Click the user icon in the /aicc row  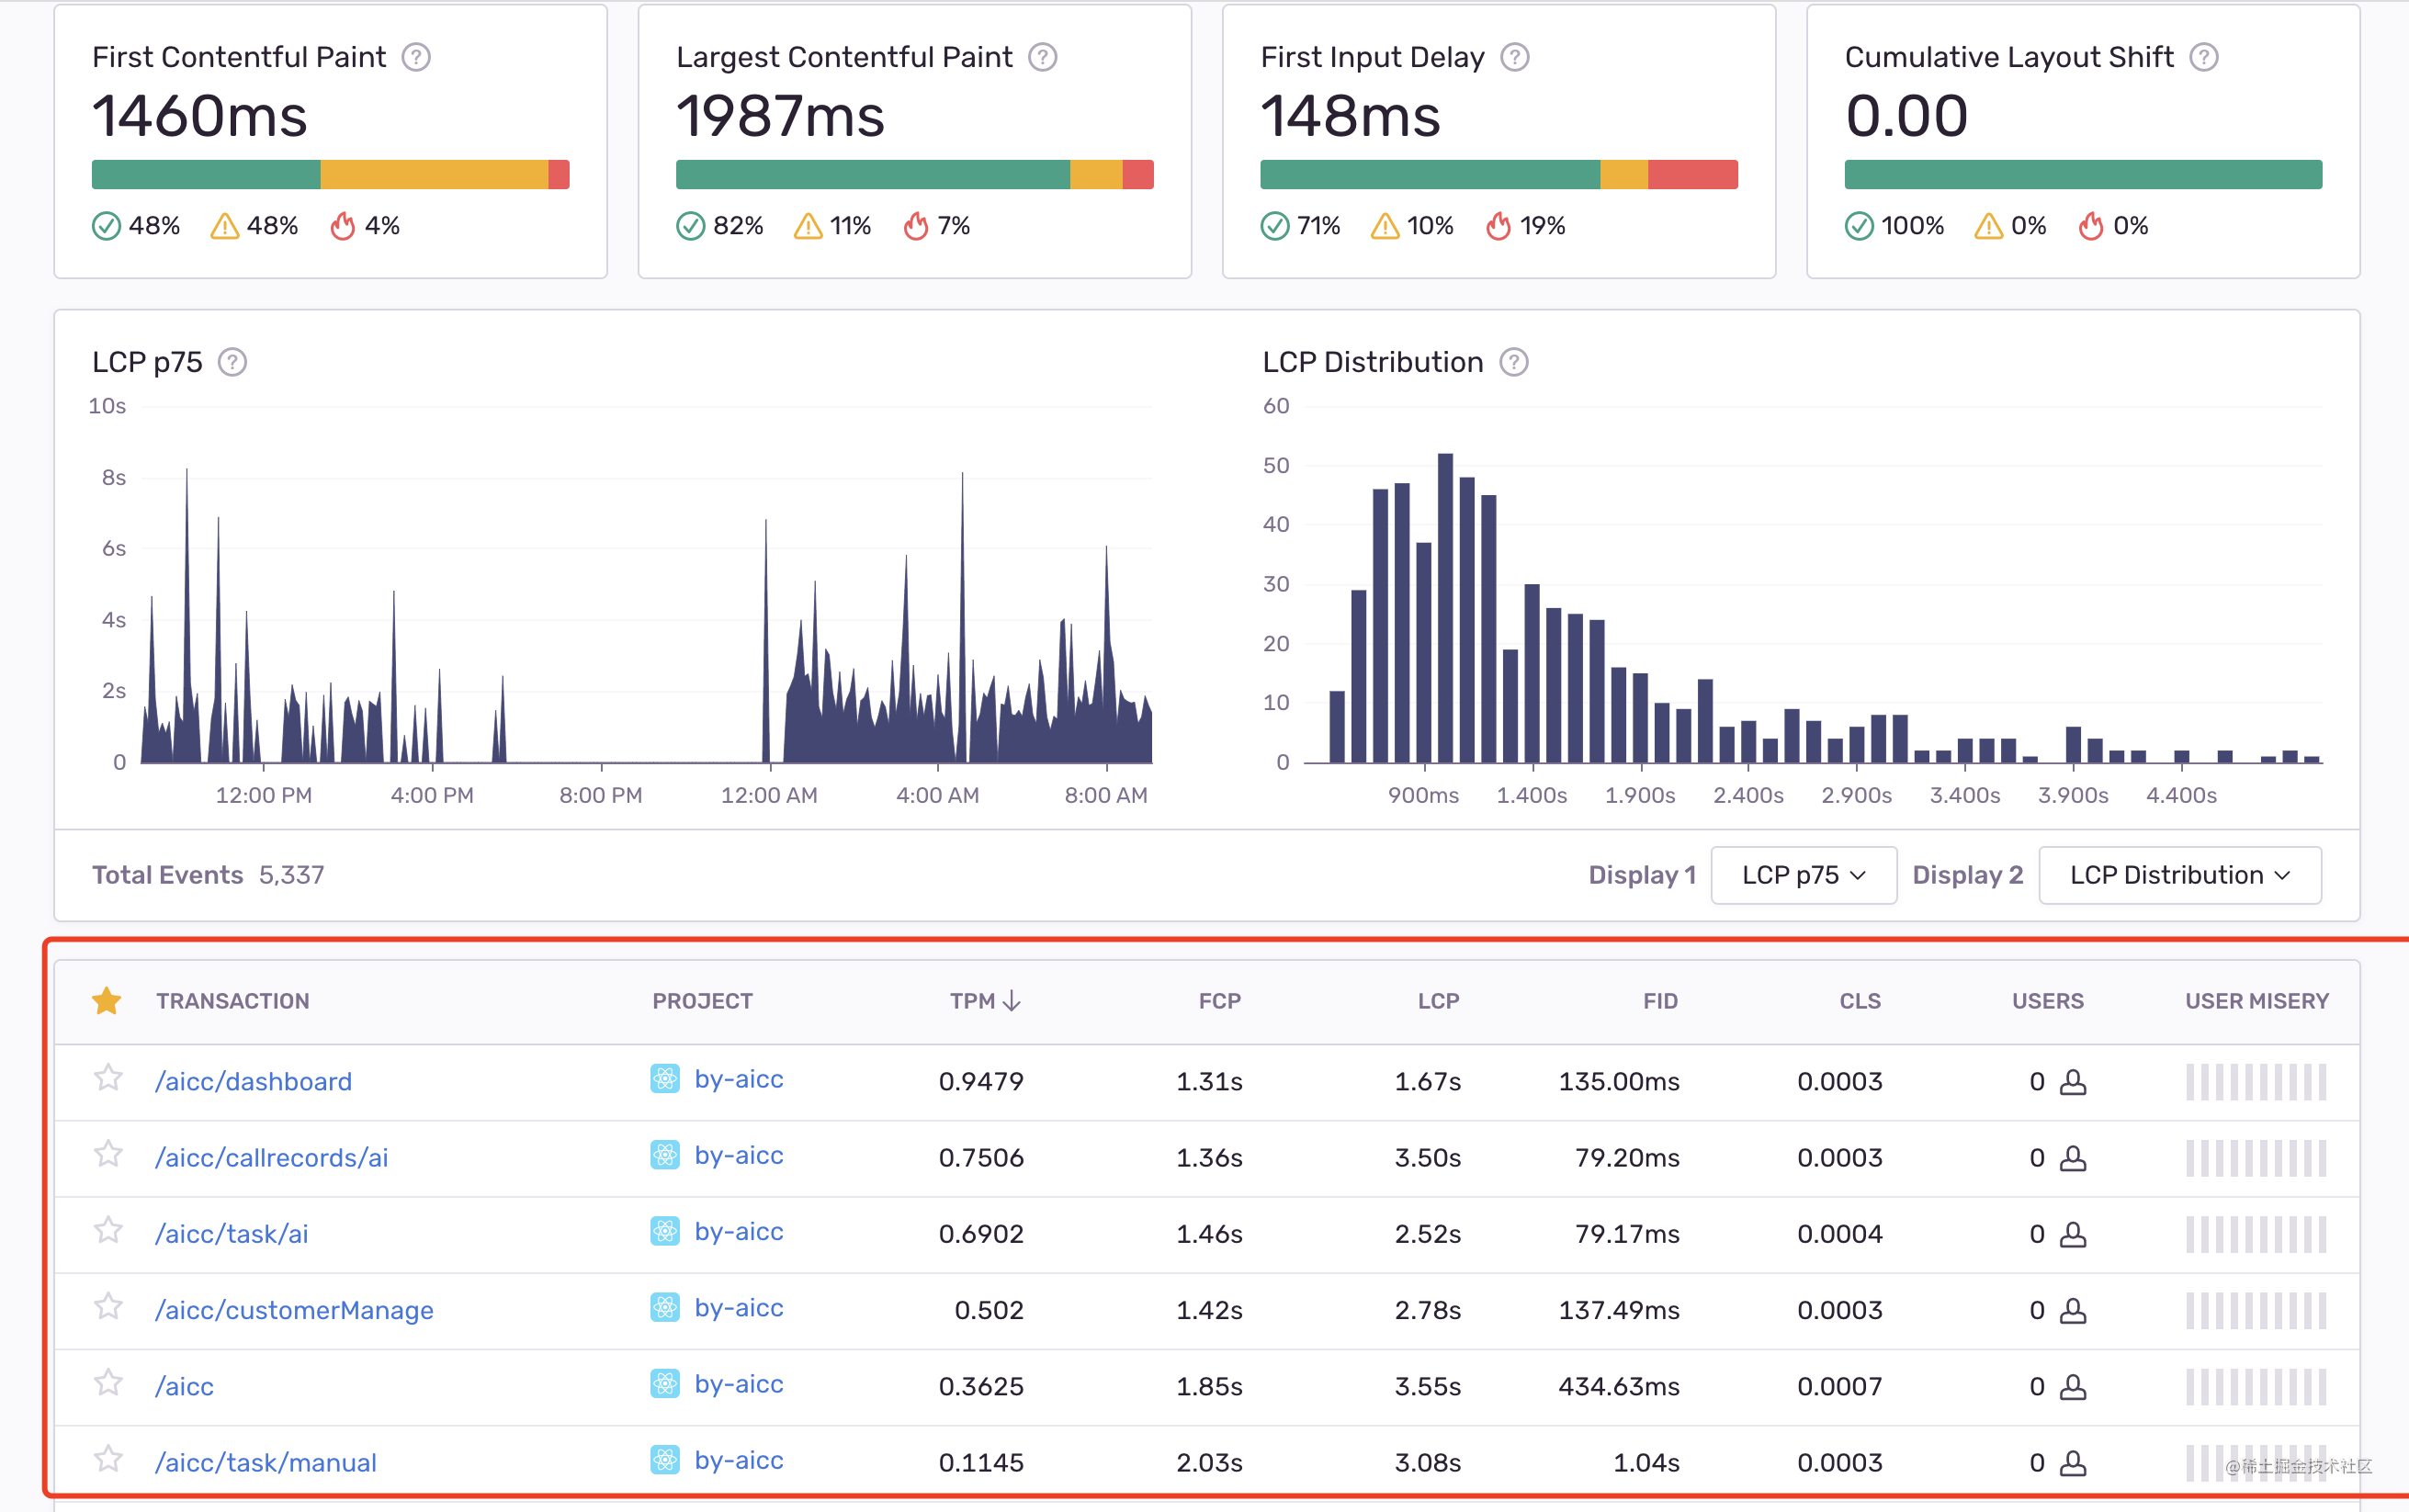click(x=2074, y=1387)
